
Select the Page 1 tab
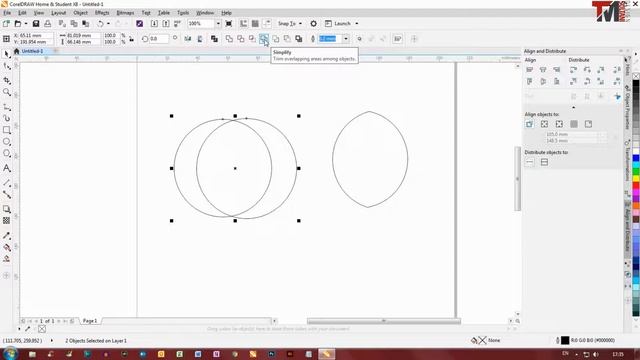(90, 321)
